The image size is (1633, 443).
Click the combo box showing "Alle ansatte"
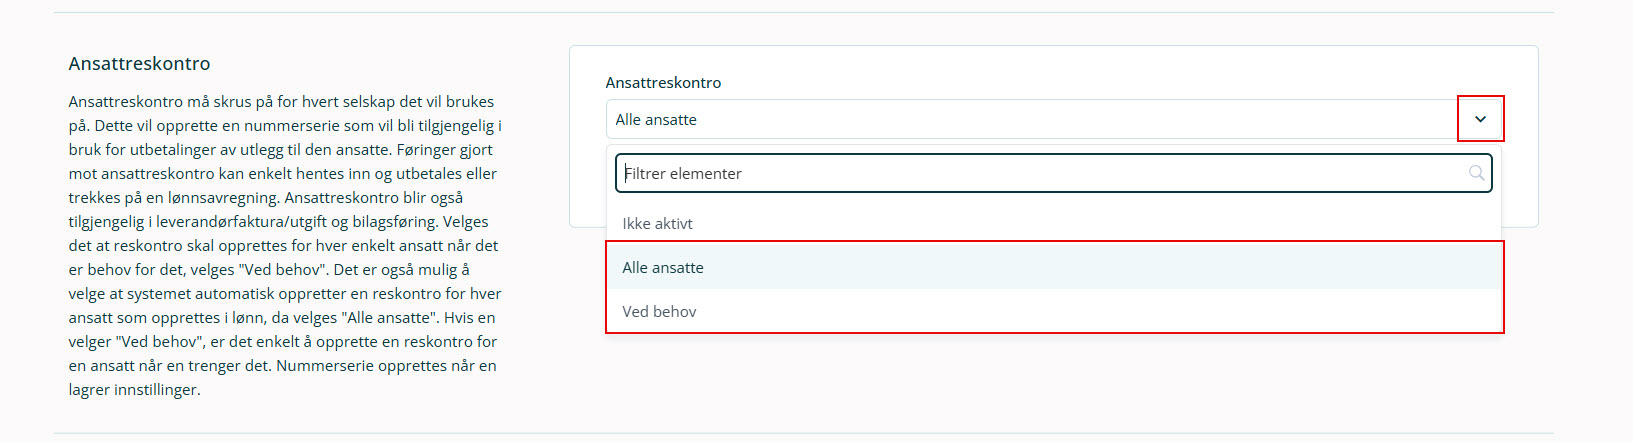point(1054,119)
